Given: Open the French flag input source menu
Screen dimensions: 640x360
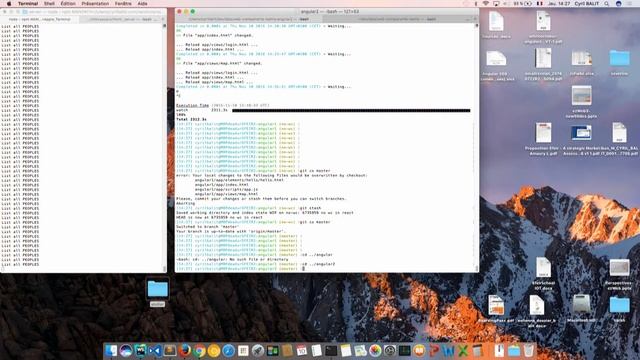Looking at the screenshot, I should [540, 4].
